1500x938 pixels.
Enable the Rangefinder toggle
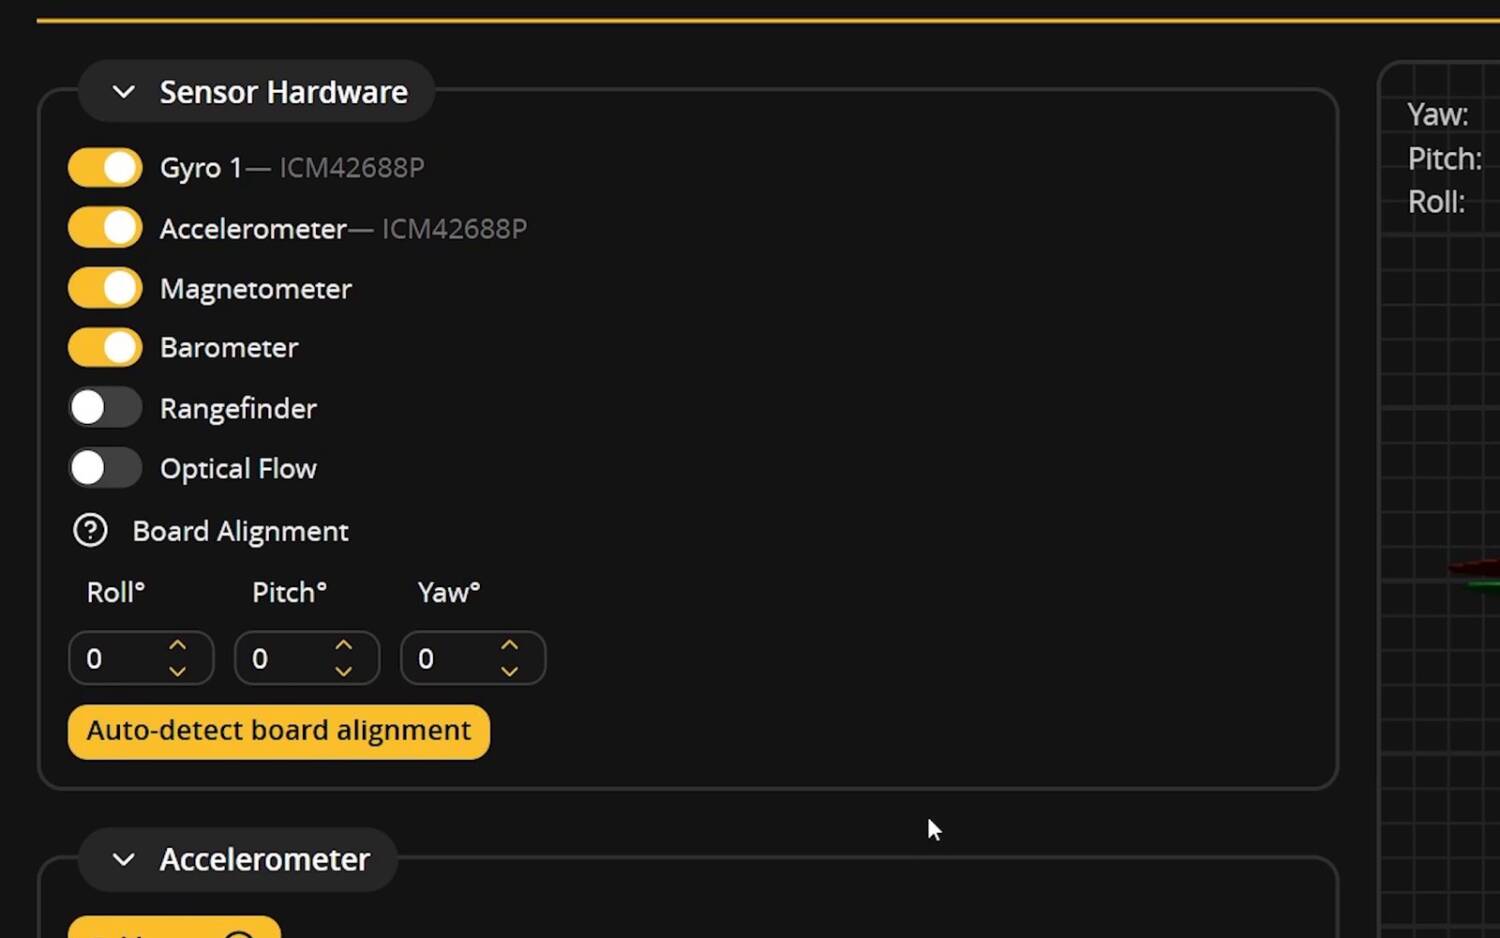(105, 408)
